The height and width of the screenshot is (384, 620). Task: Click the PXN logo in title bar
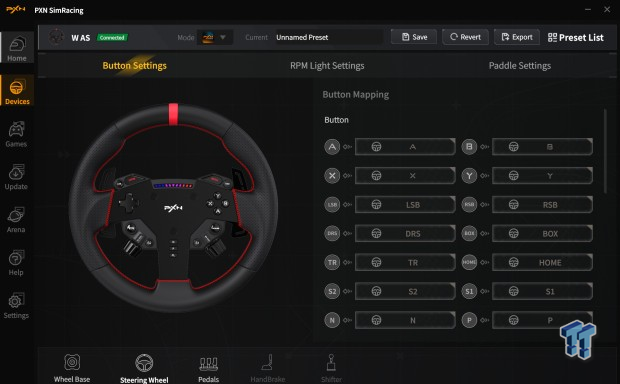click(16, 9)
